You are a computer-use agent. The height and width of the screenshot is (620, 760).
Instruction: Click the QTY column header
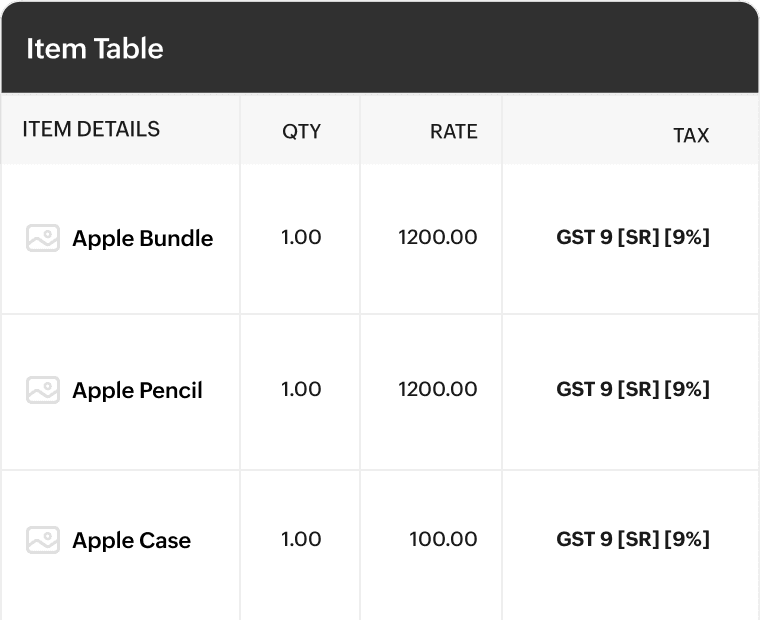click(301, 132)
